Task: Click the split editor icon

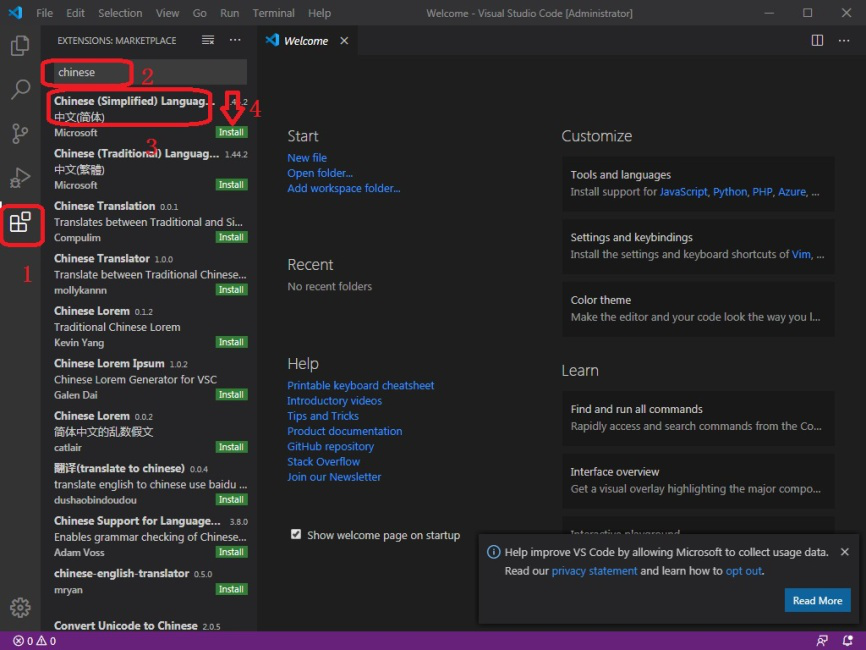Action: (817, 41)
